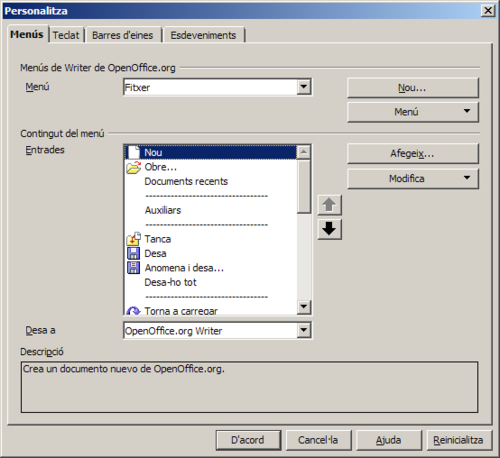This screenshot has width=500, height=458.
Task: Click the Afegeix... button
Action: coord(413,154)
